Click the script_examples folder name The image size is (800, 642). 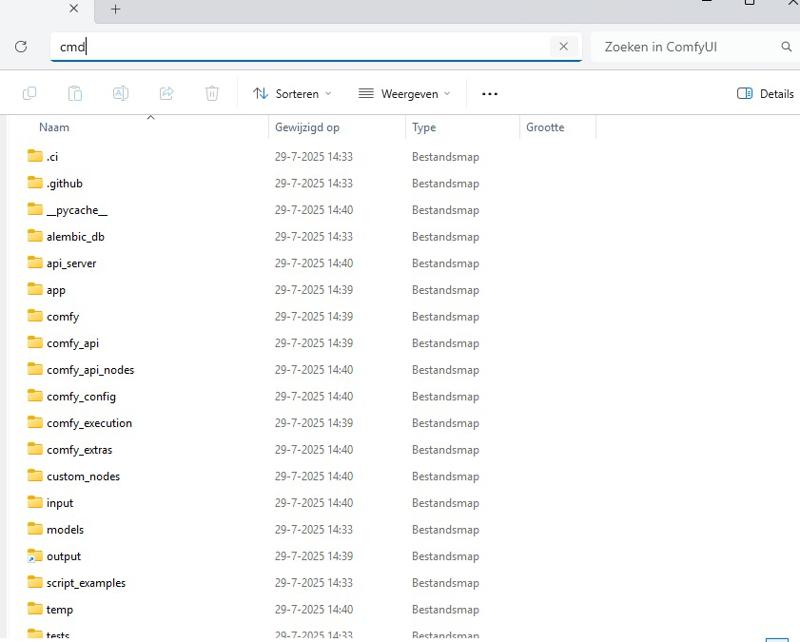pyautogui.click(x=86, y=583)
